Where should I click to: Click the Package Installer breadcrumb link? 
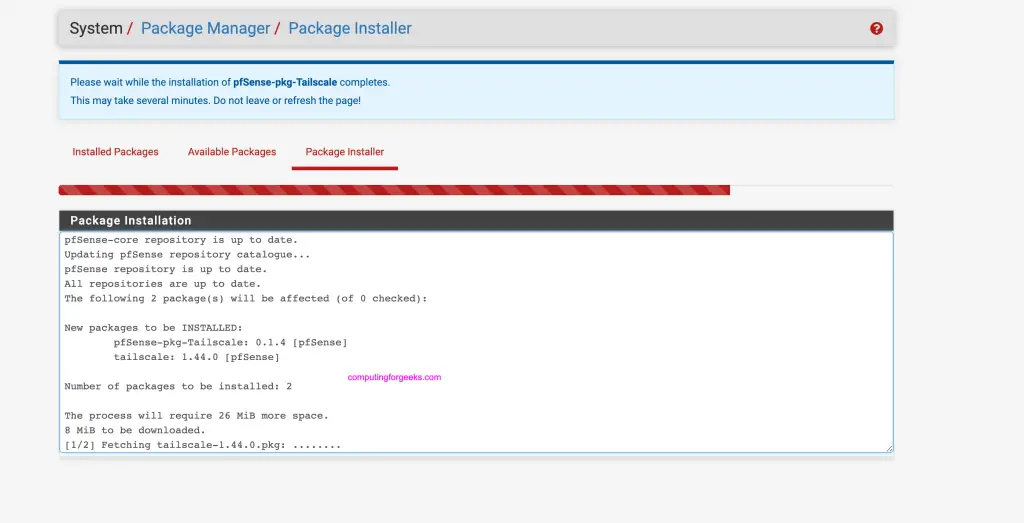350,28
